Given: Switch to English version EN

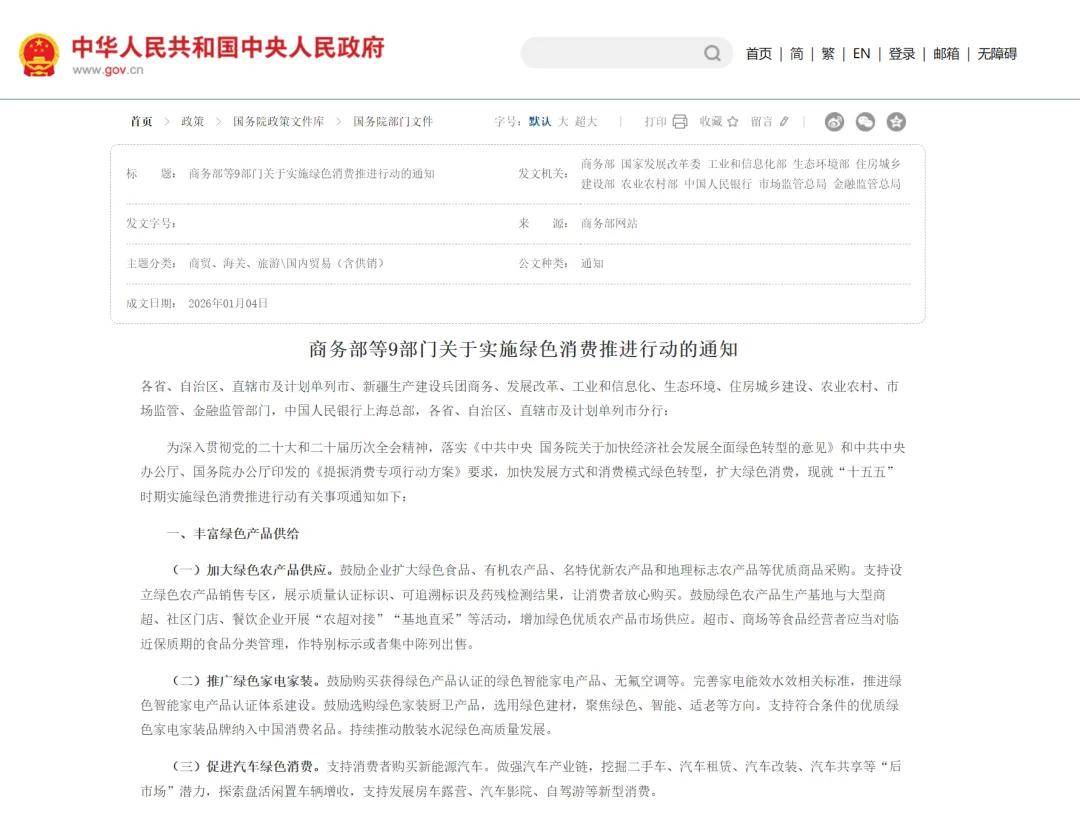Looking at the screenshot, I should [x=861, y=54].
